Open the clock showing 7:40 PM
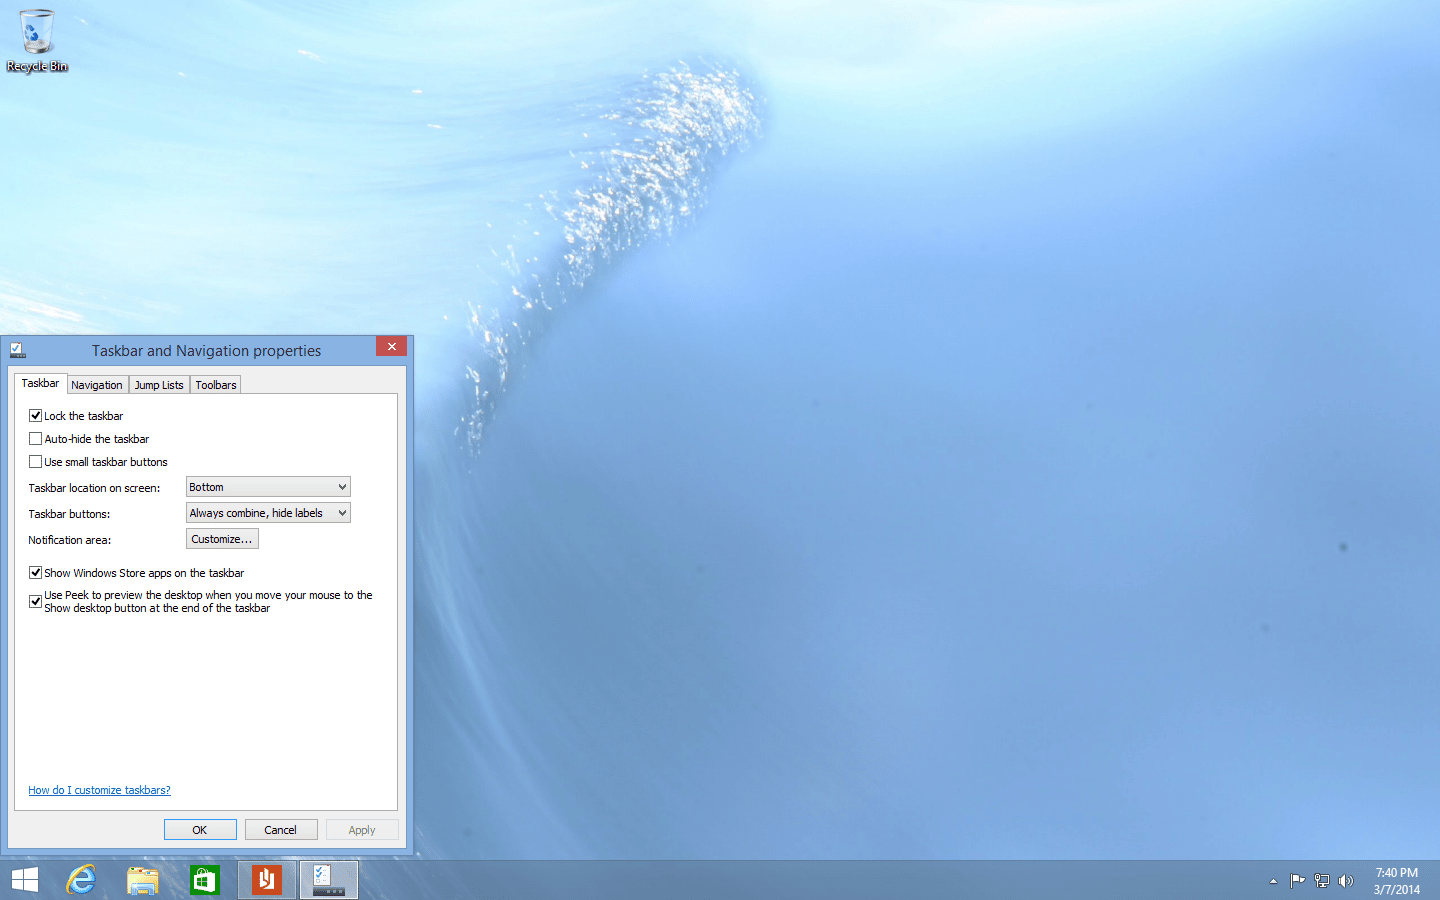The width and height of the screenshot is (1440, 900). point(1396,881)
